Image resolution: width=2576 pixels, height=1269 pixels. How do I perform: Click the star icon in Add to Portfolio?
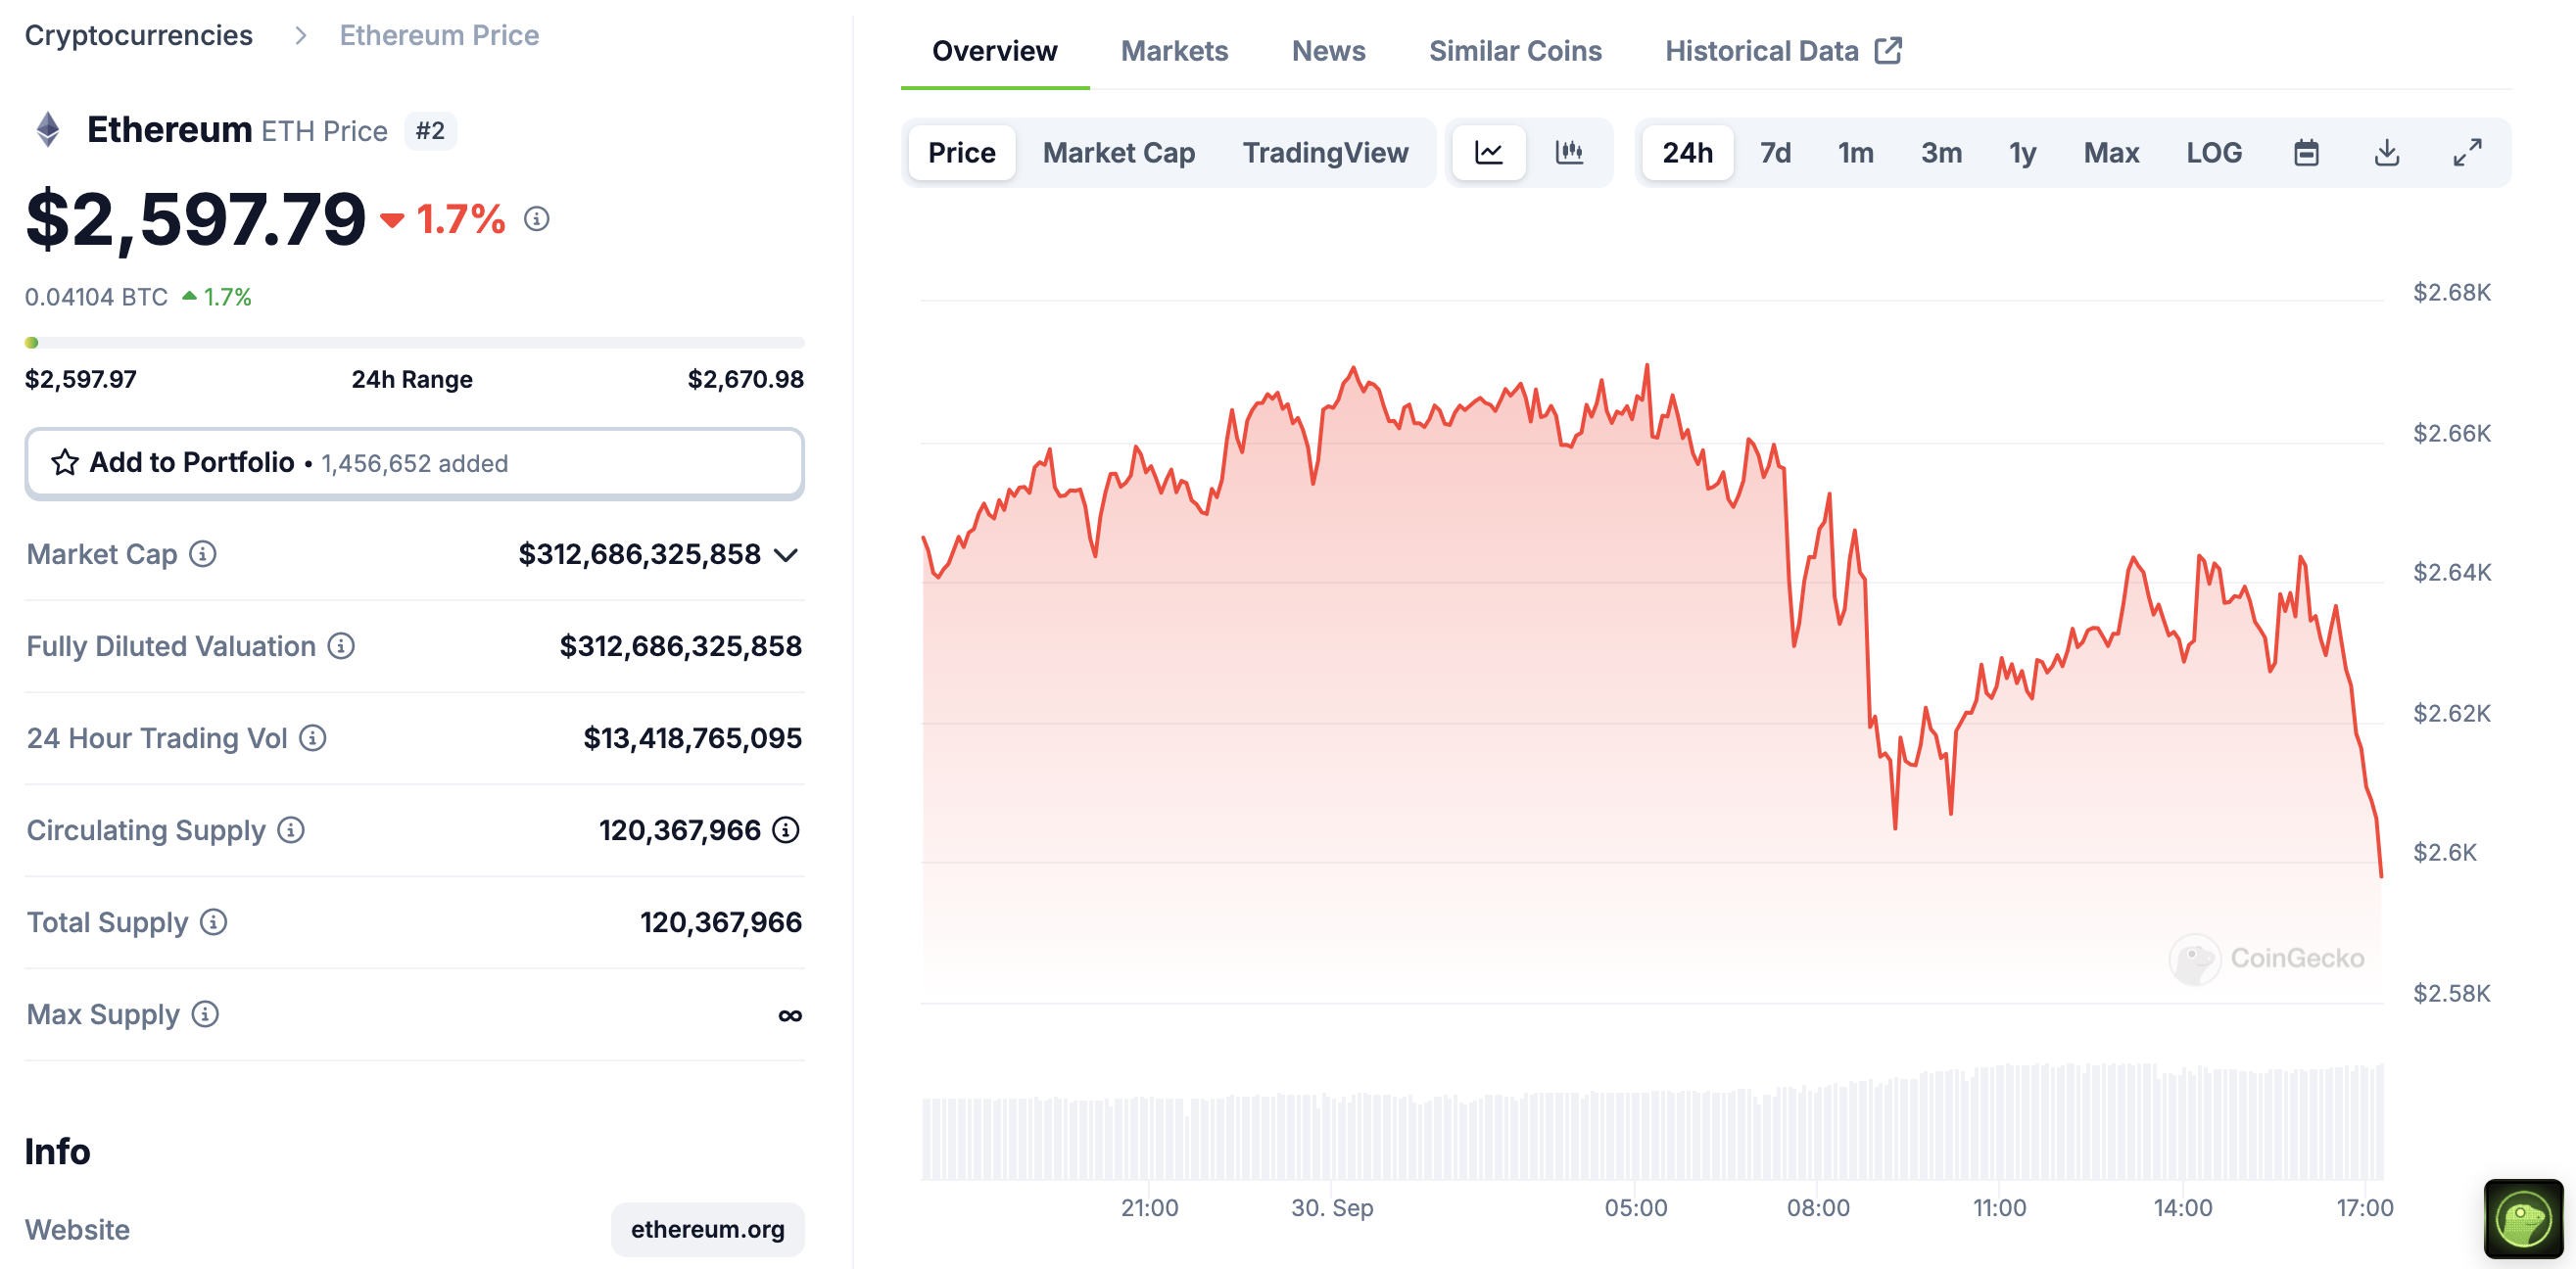point(65,462)
